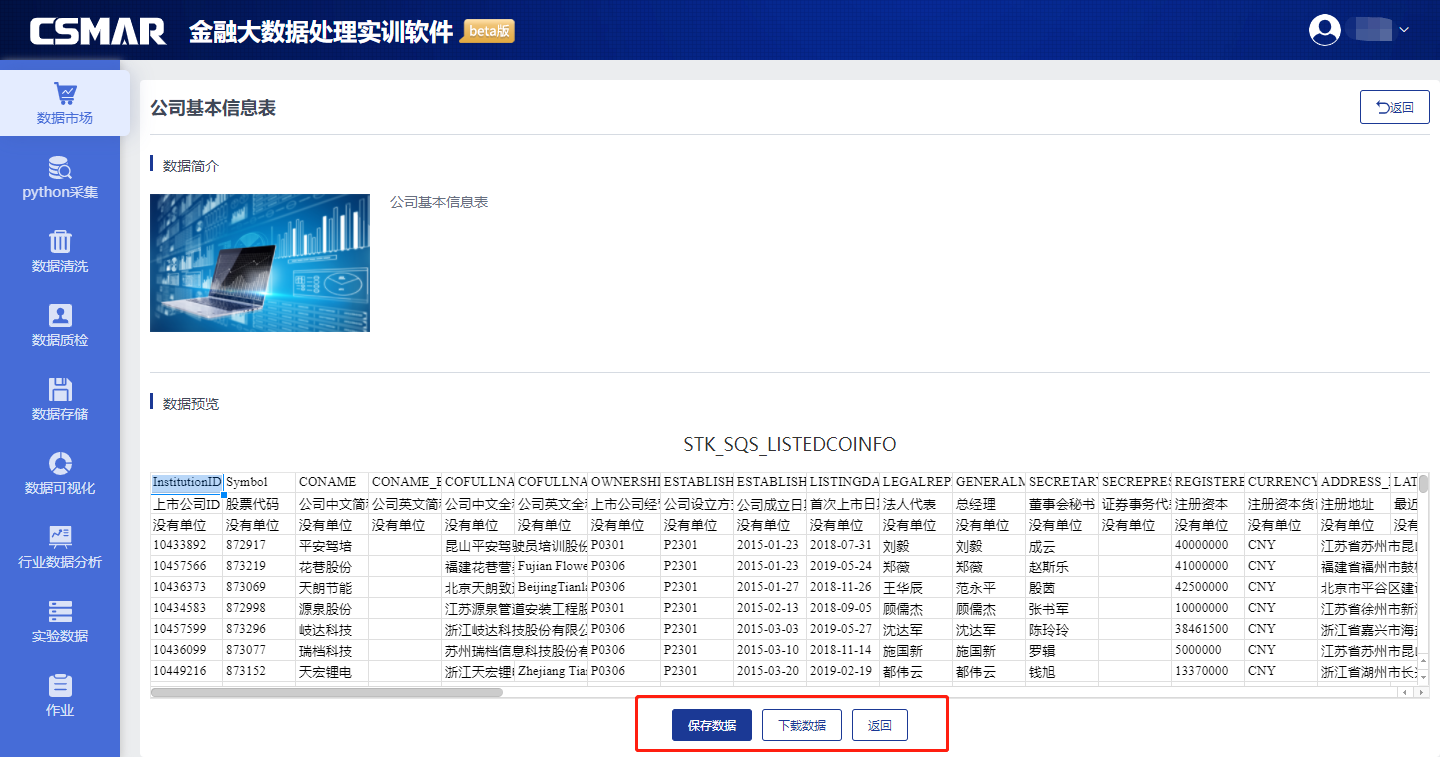Select the InstitutionID header cell
This screenshot has width=1440, height=757.
tap(186, 482)
